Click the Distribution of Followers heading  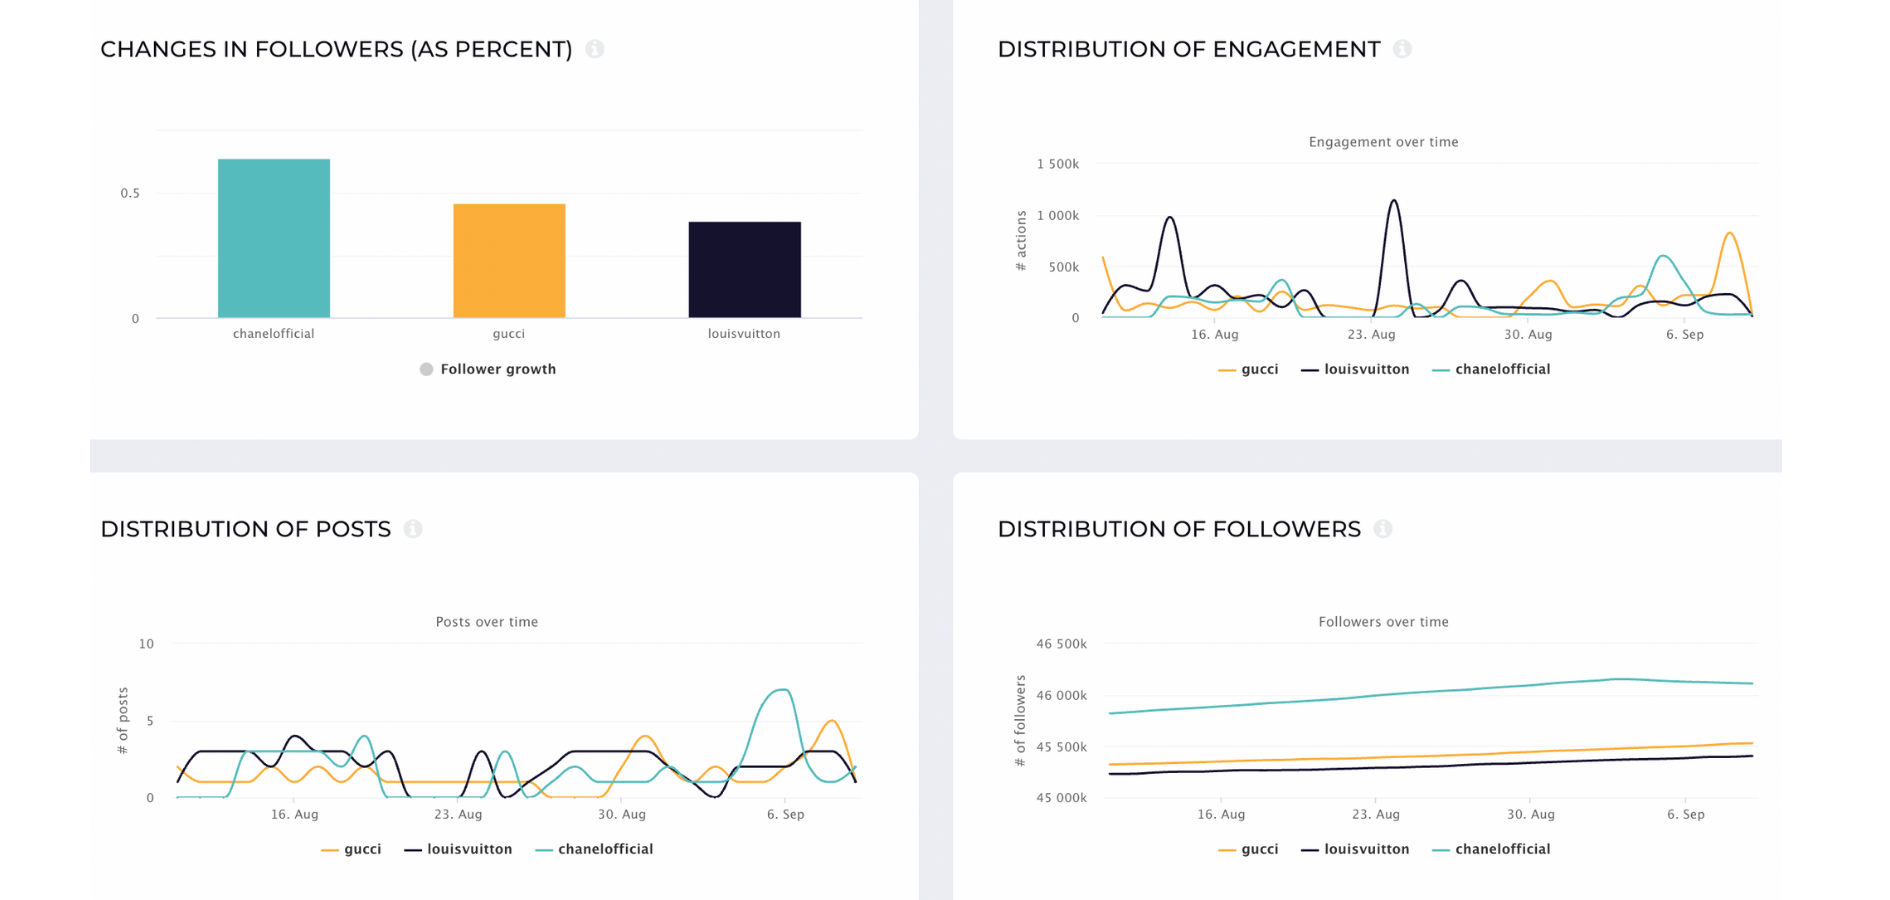pos(1180,529)
